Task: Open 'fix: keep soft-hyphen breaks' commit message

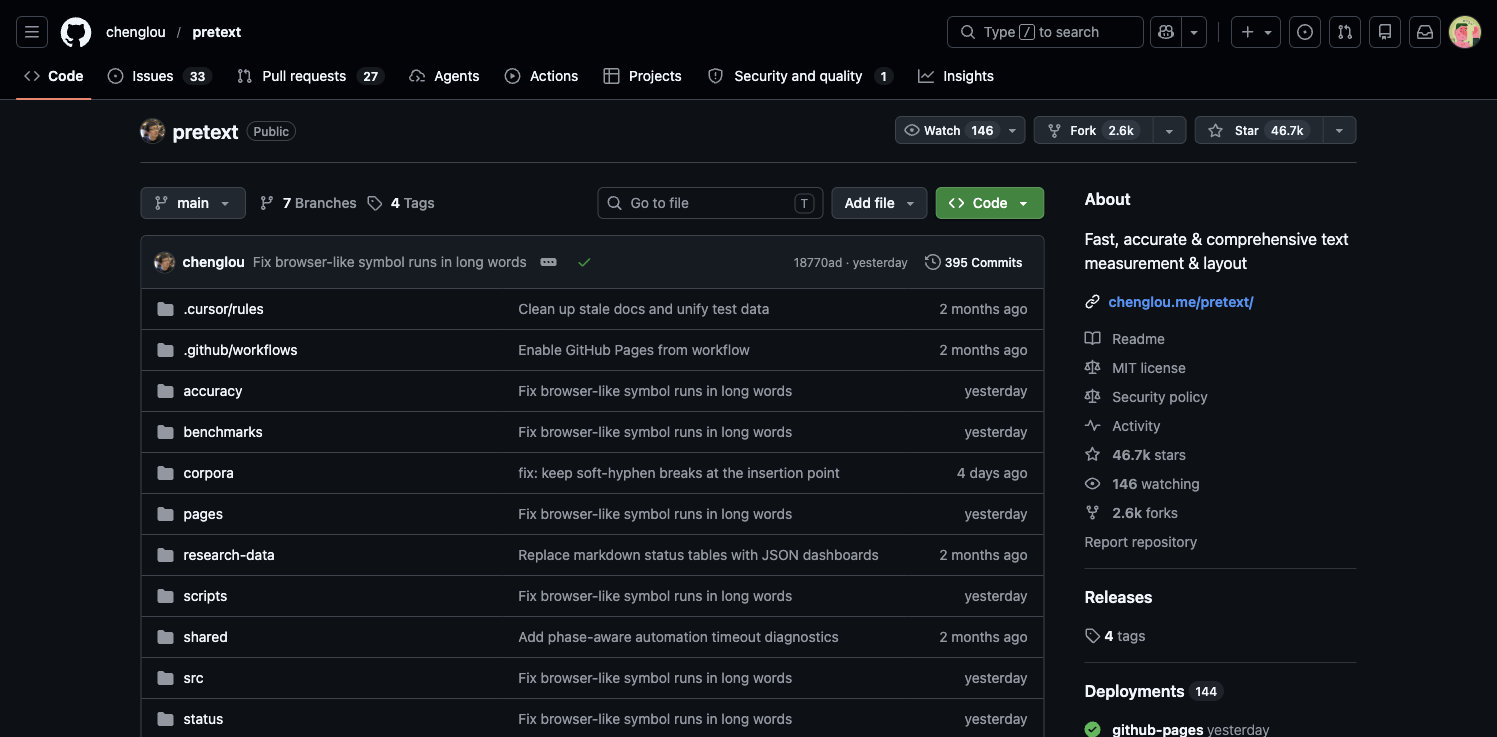Action: pos(679,473)
